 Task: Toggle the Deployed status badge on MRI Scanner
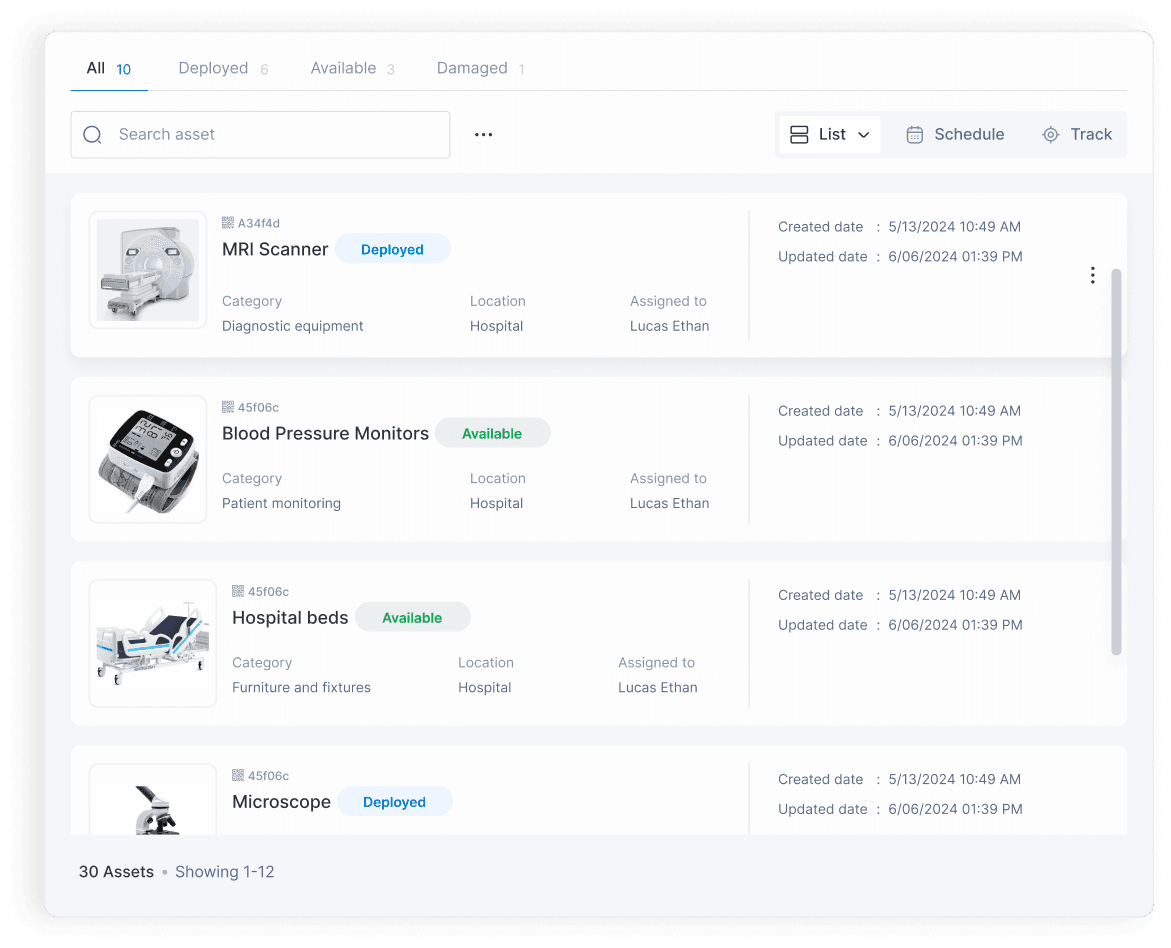point(392,248)
